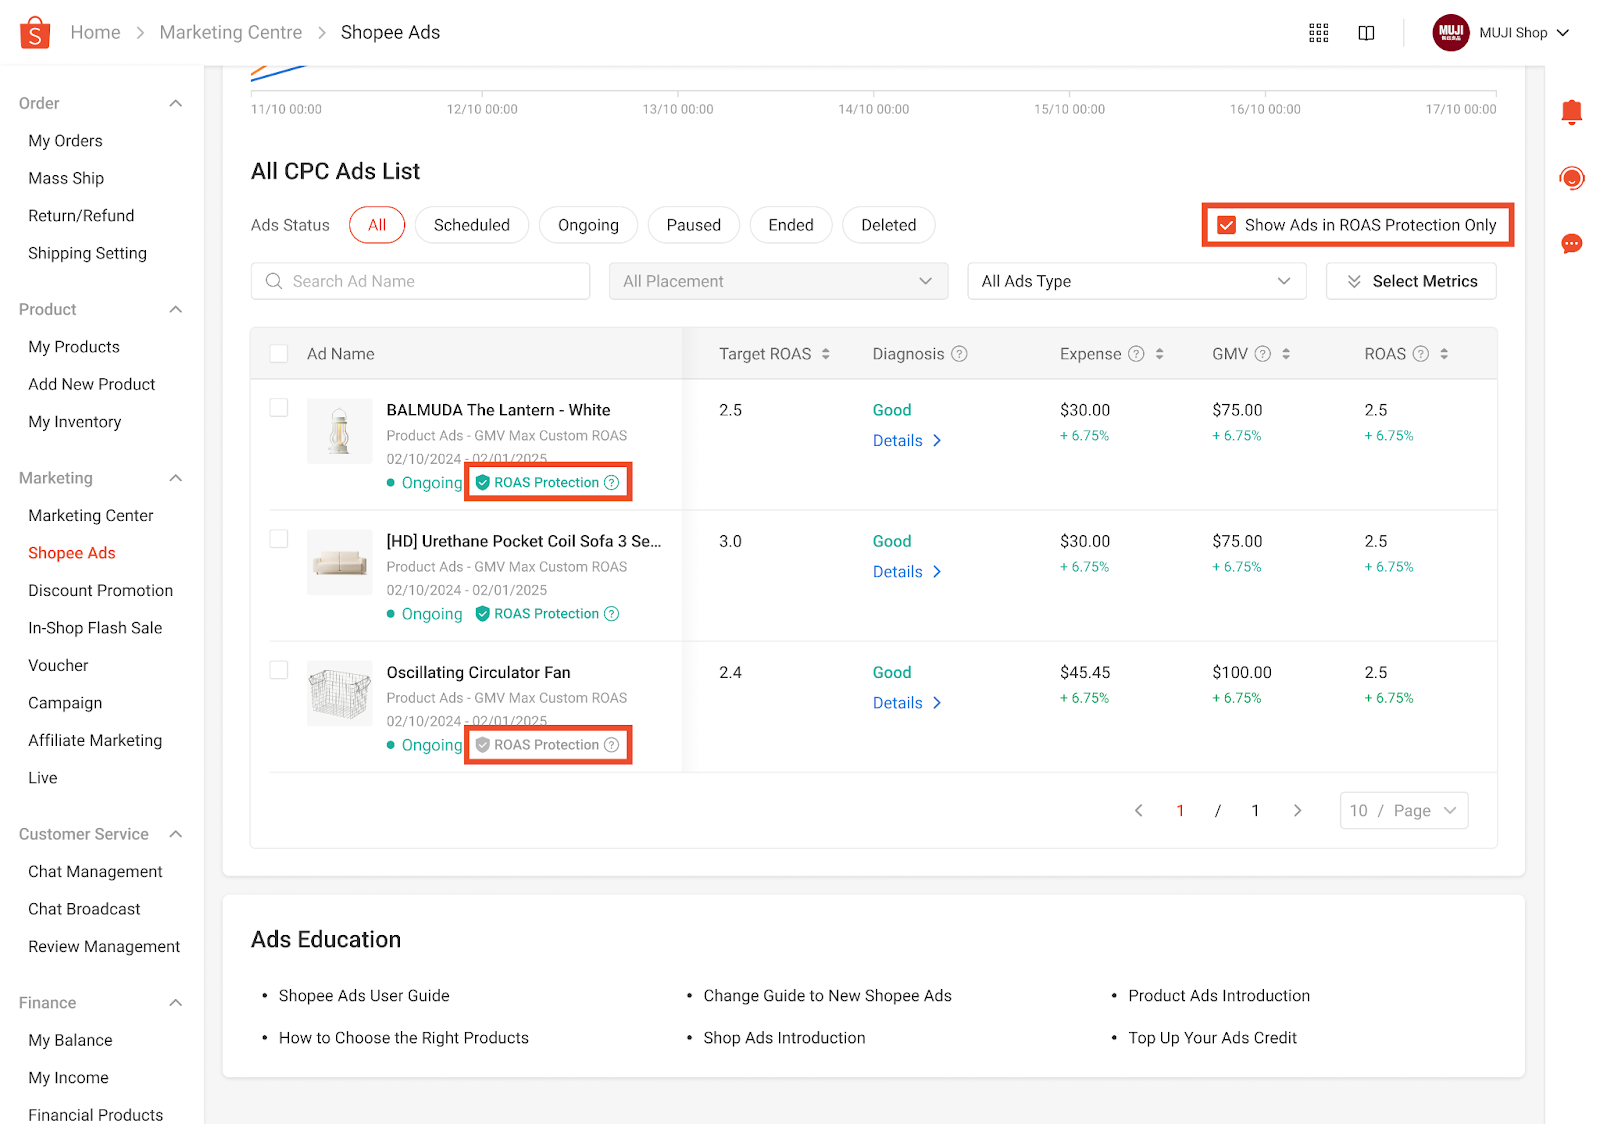Collapse the Marketing sidebar section

click(176, 479)
